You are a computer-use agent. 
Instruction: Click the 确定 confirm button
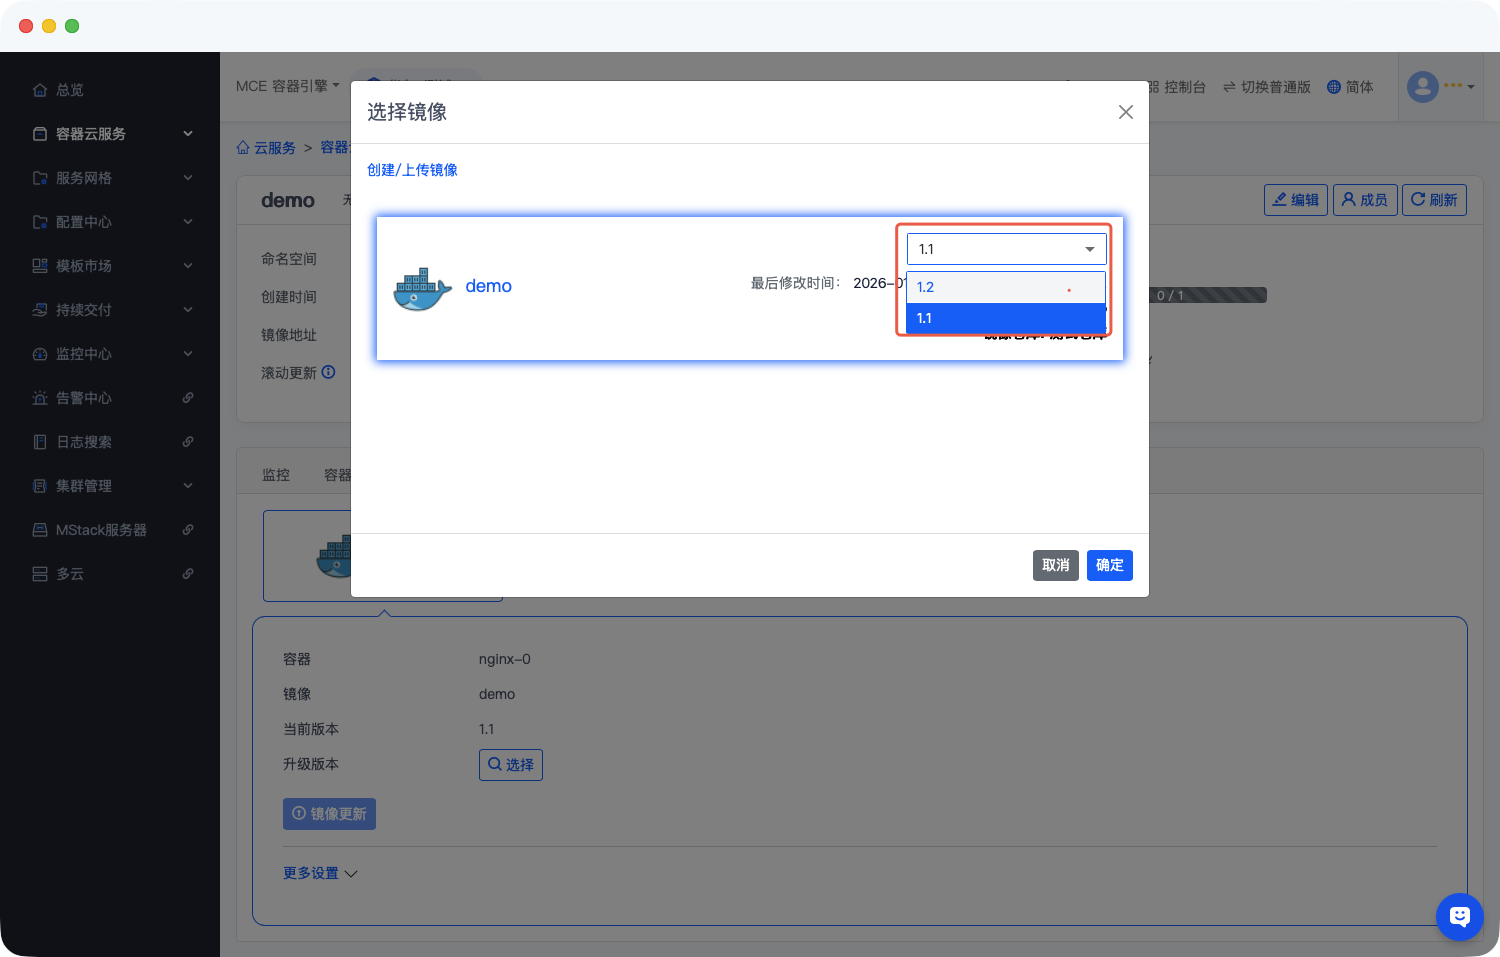[x=1109, y=565]
